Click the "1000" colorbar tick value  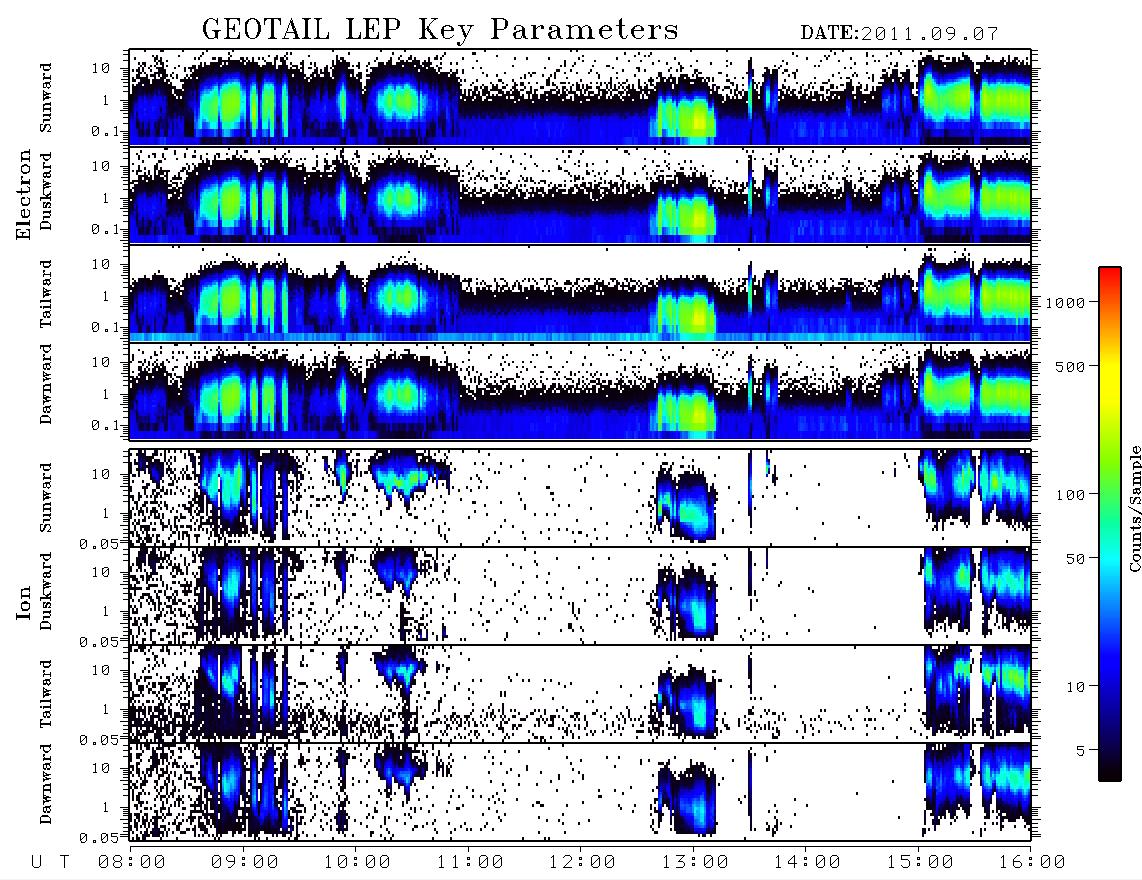[1066, 302]
